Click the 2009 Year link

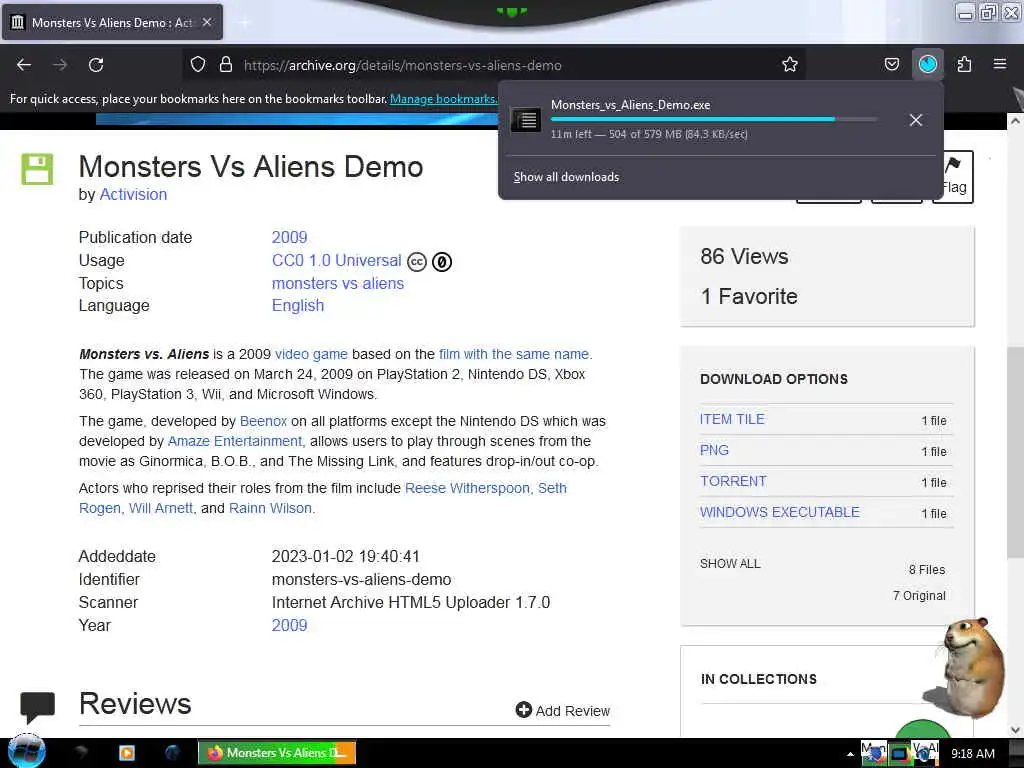coord(289,625)
